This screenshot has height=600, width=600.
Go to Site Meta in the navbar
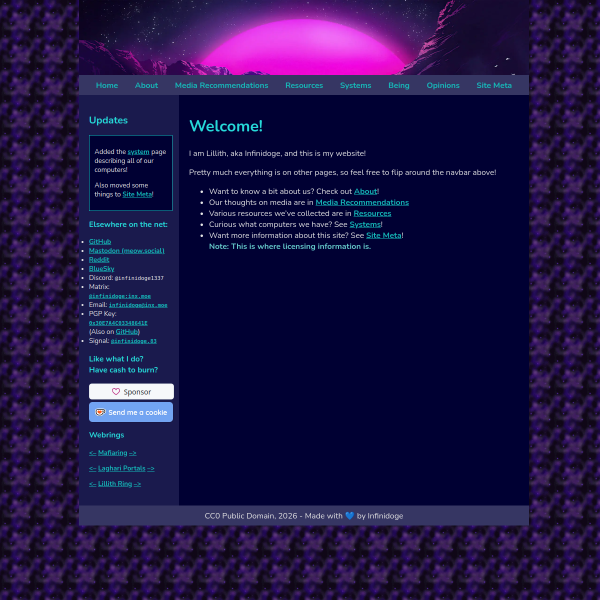click(494, 85)
